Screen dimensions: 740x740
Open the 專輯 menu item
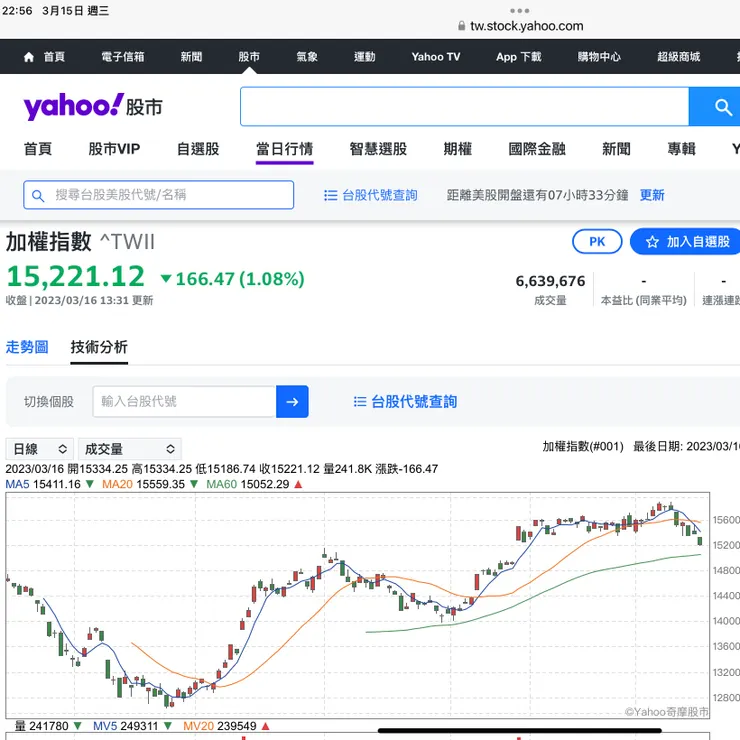[x=681, y=149]
